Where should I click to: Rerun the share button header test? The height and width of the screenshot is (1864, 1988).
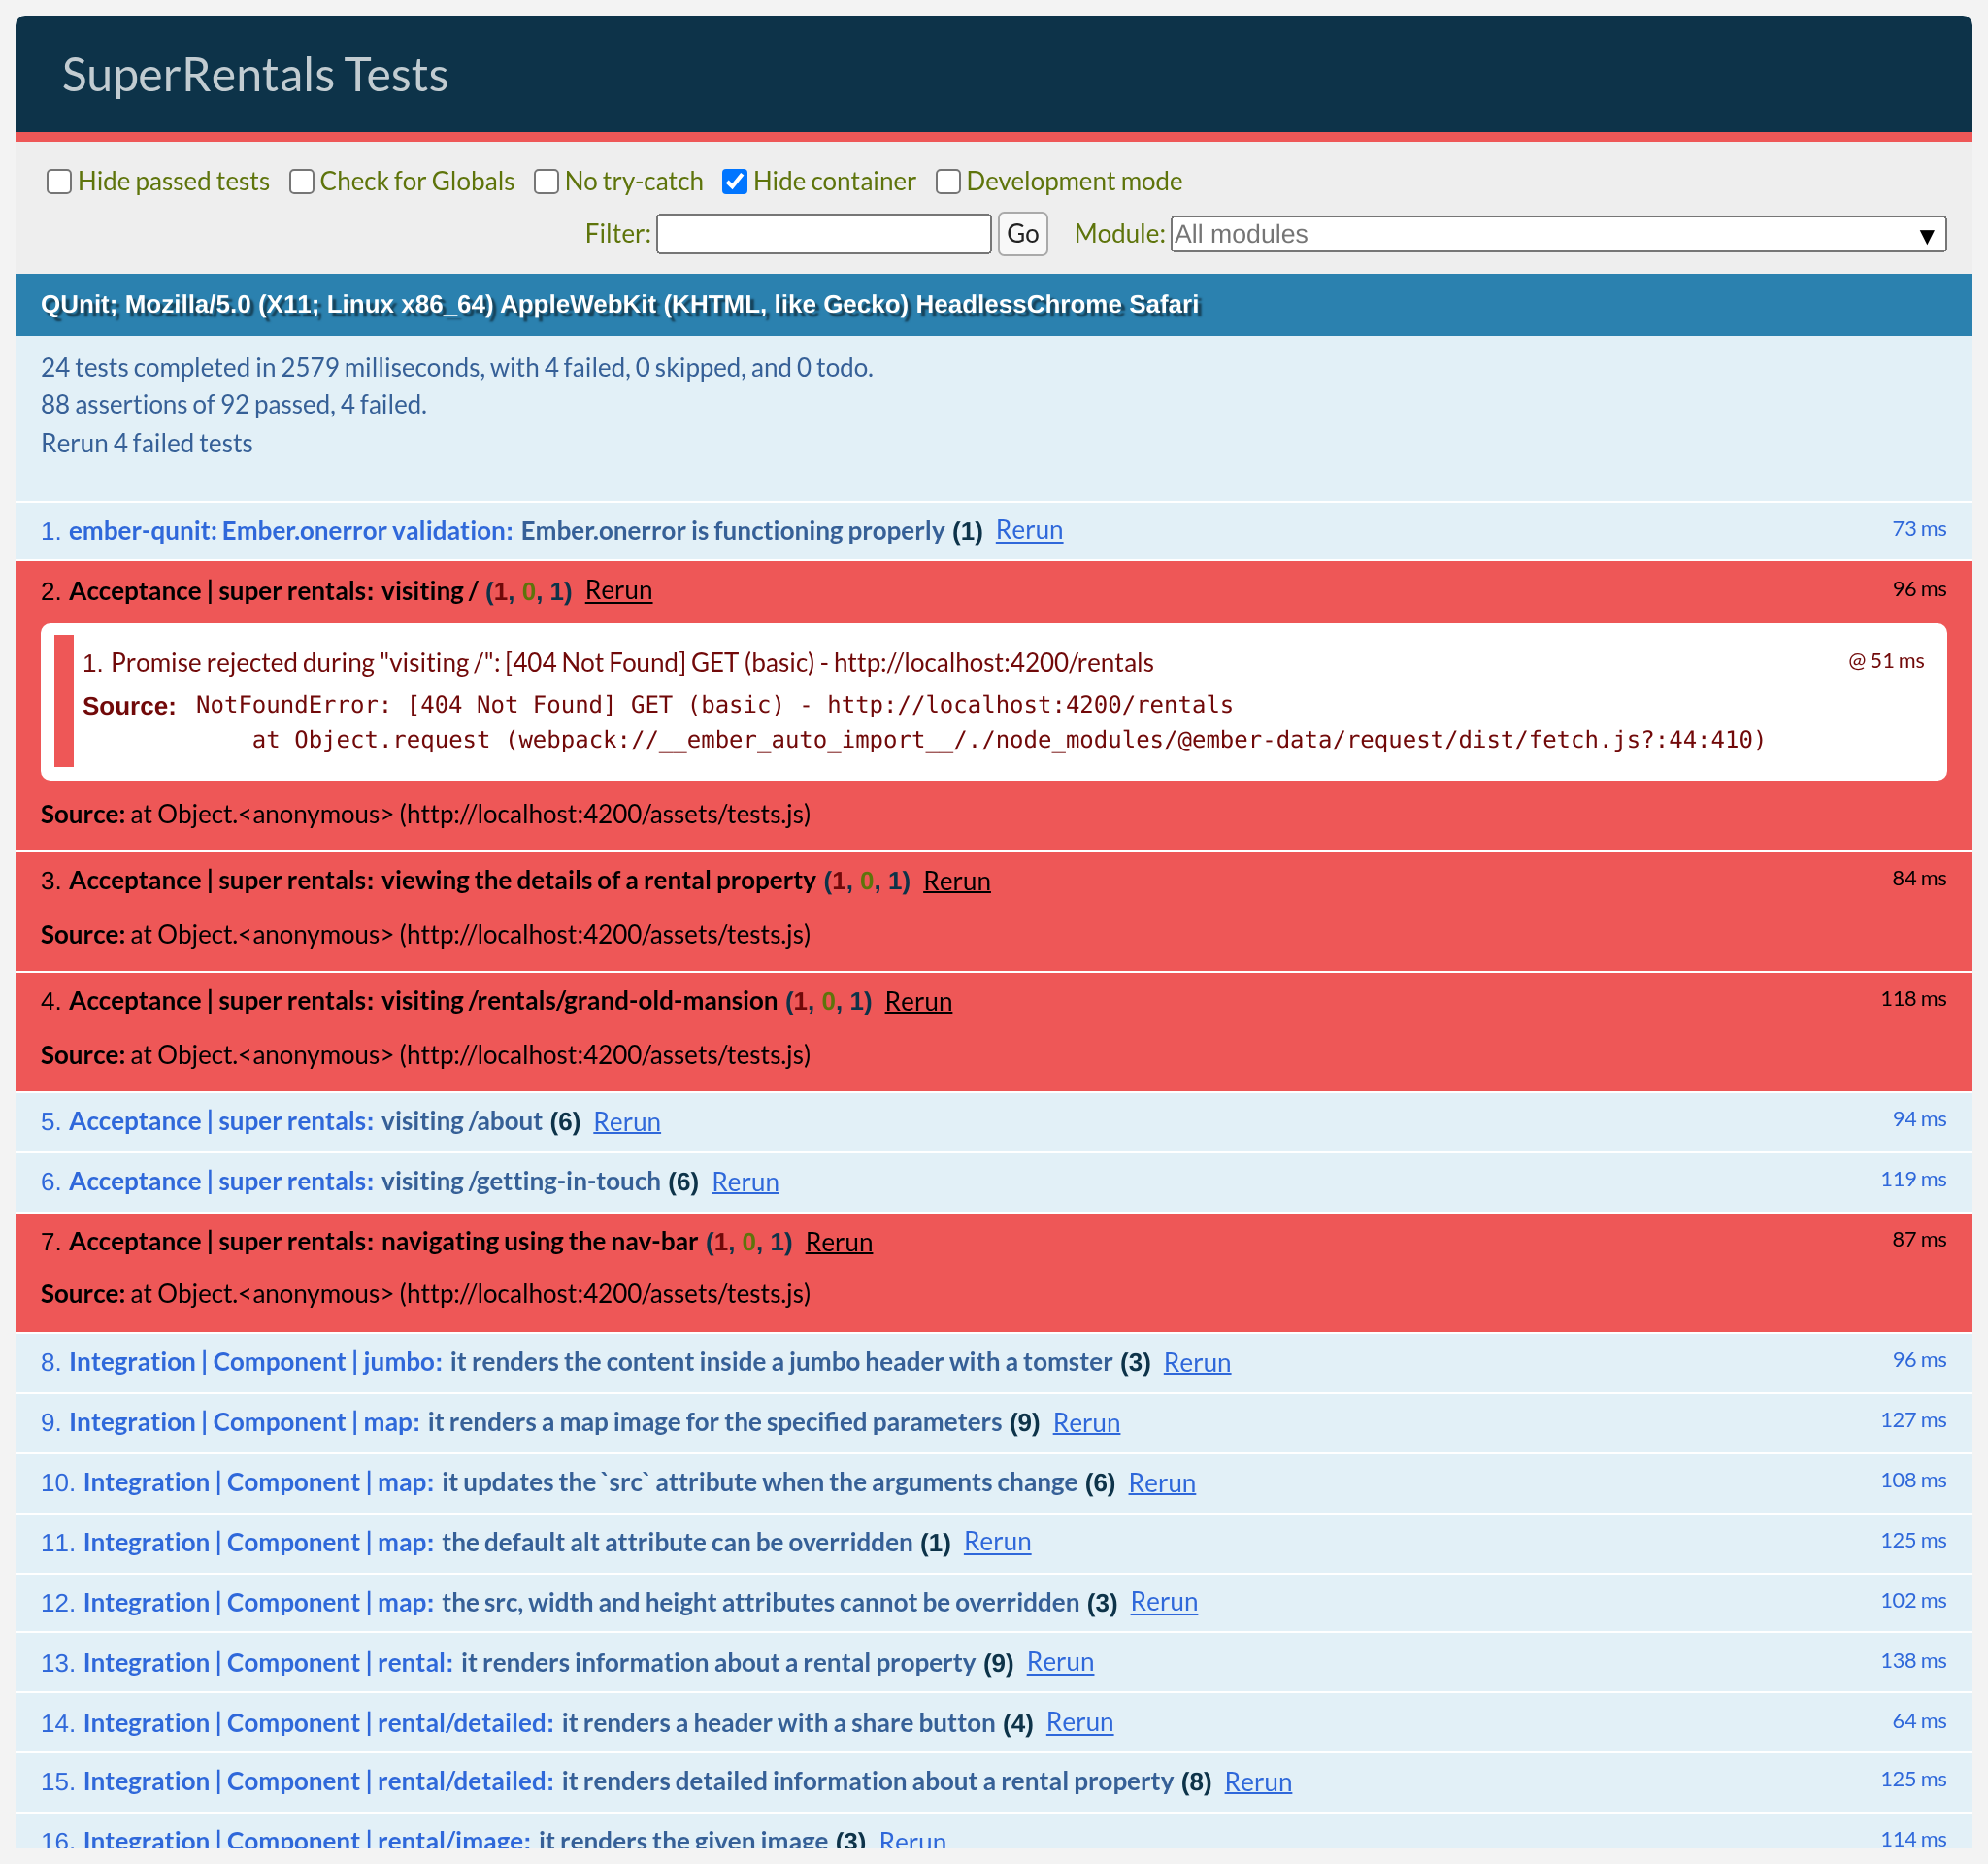[x=1078, y=1722]
